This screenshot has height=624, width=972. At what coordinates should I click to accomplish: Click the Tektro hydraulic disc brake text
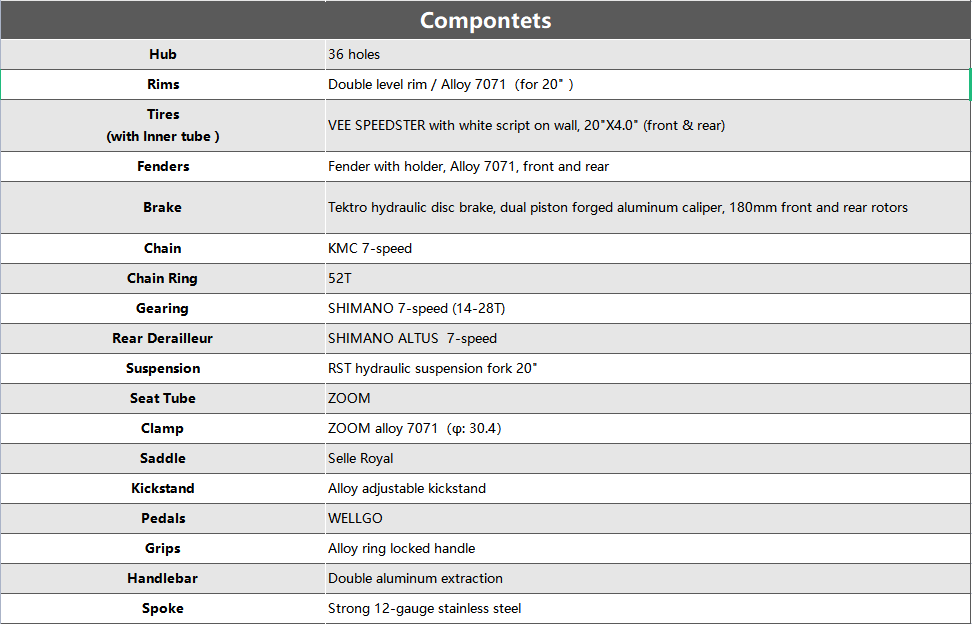(x=617, y=207)
